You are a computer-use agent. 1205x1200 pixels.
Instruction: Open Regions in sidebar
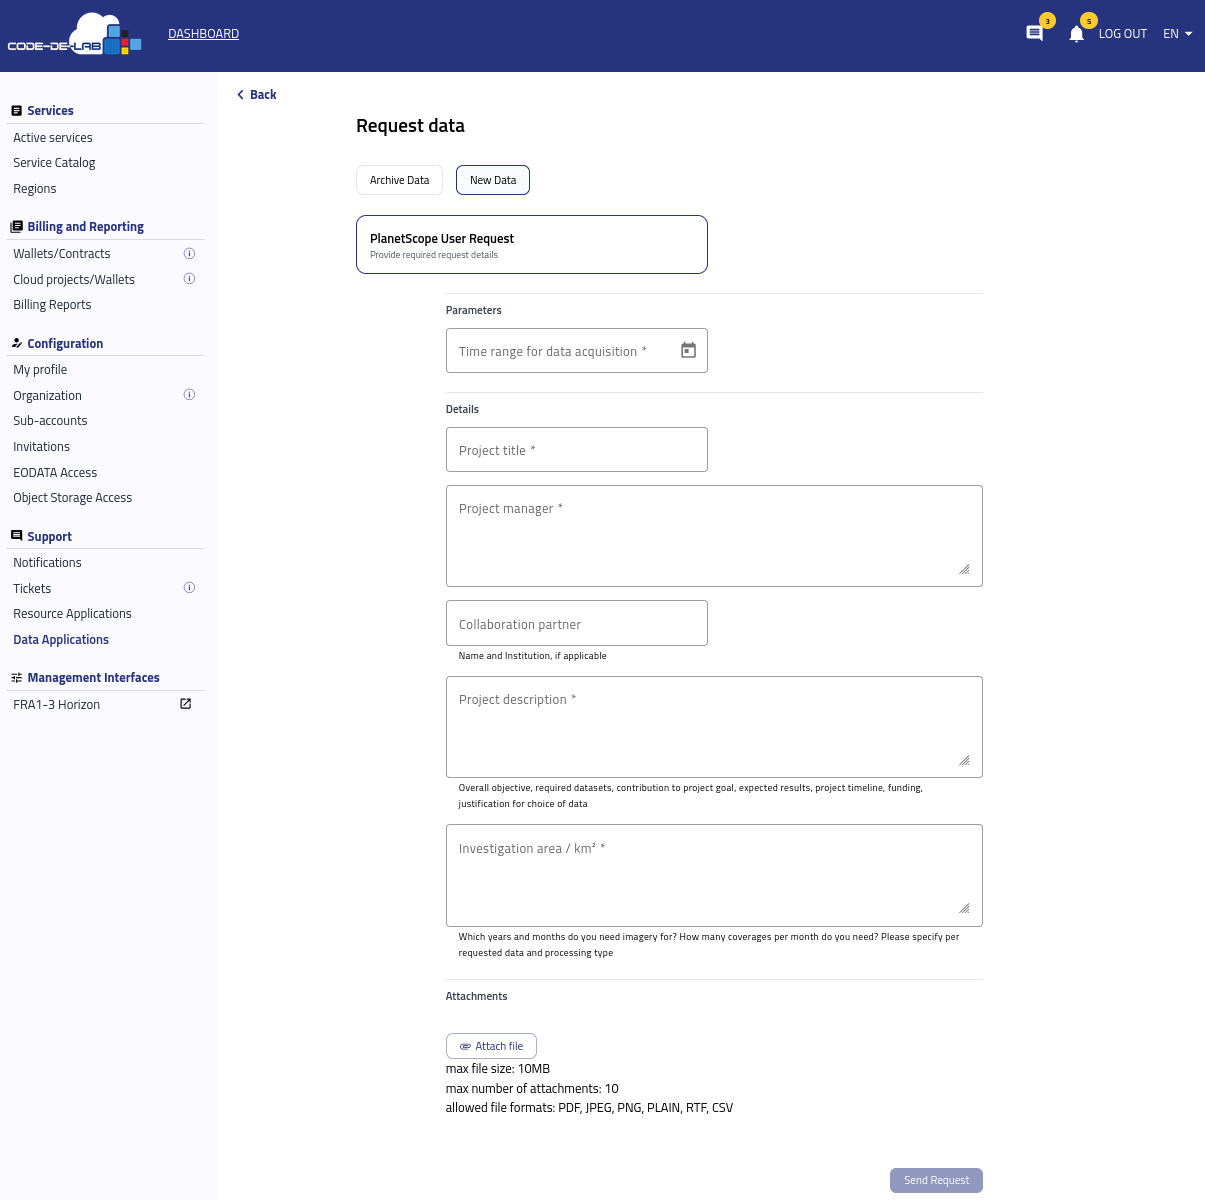pos(35,189)
